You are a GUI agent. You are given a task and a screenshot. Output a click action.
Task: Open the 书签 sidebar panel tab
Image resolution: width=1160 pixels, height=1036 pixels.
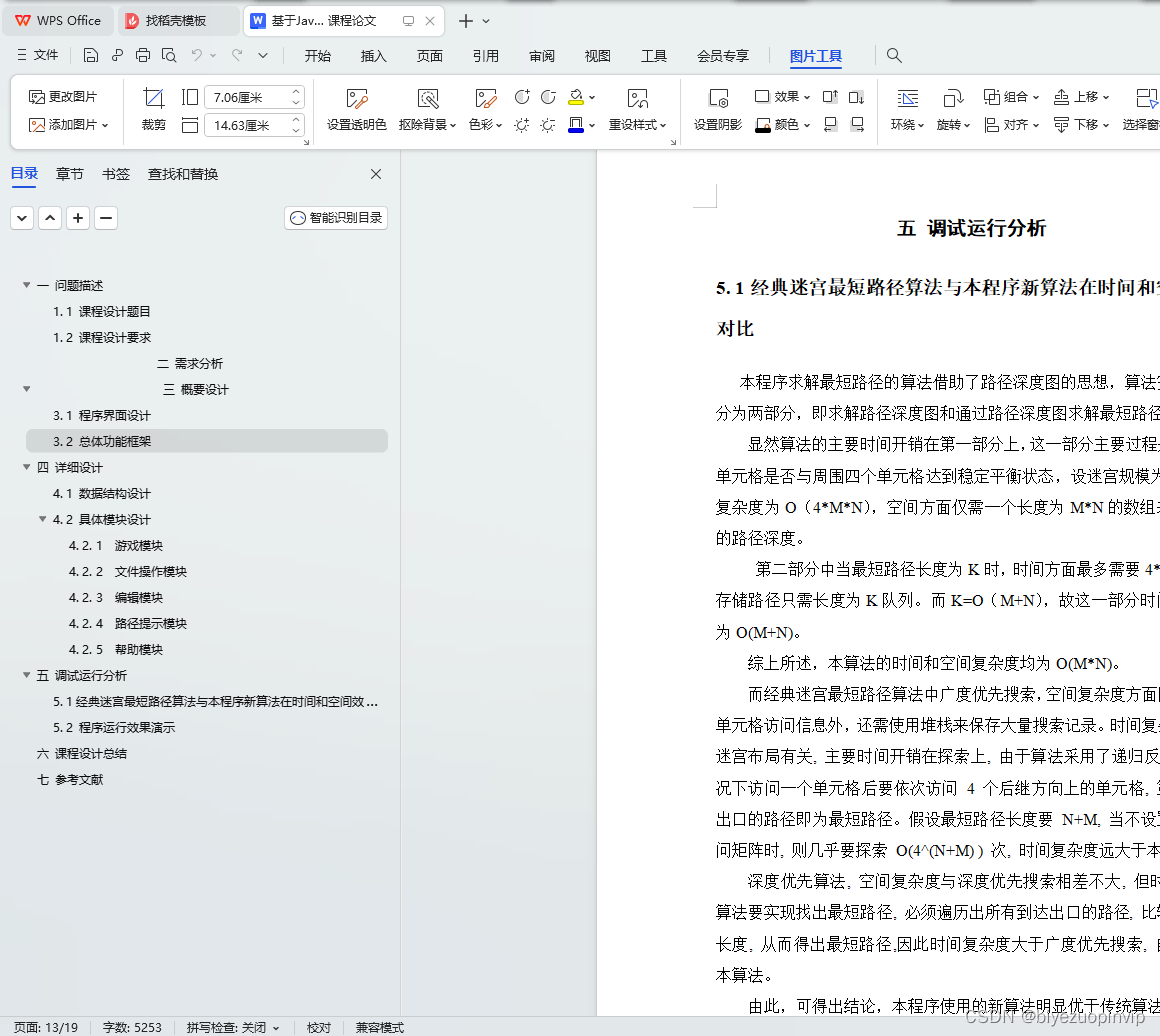coord(115,173)
